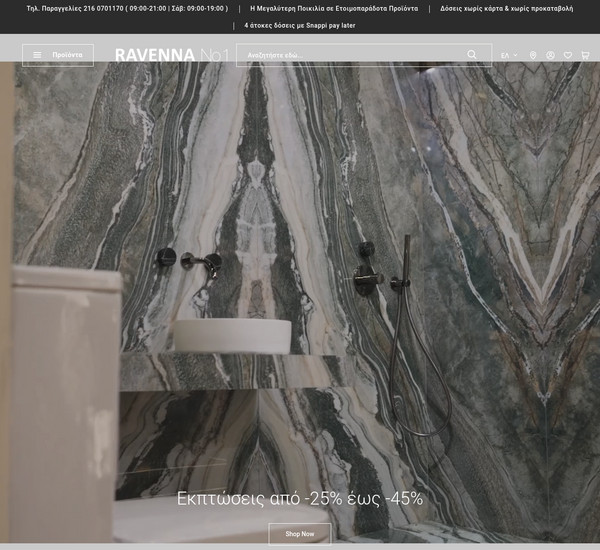Go to RAVENNA No1 home logo
The image size is (600, 550).
tap(171, 55)
